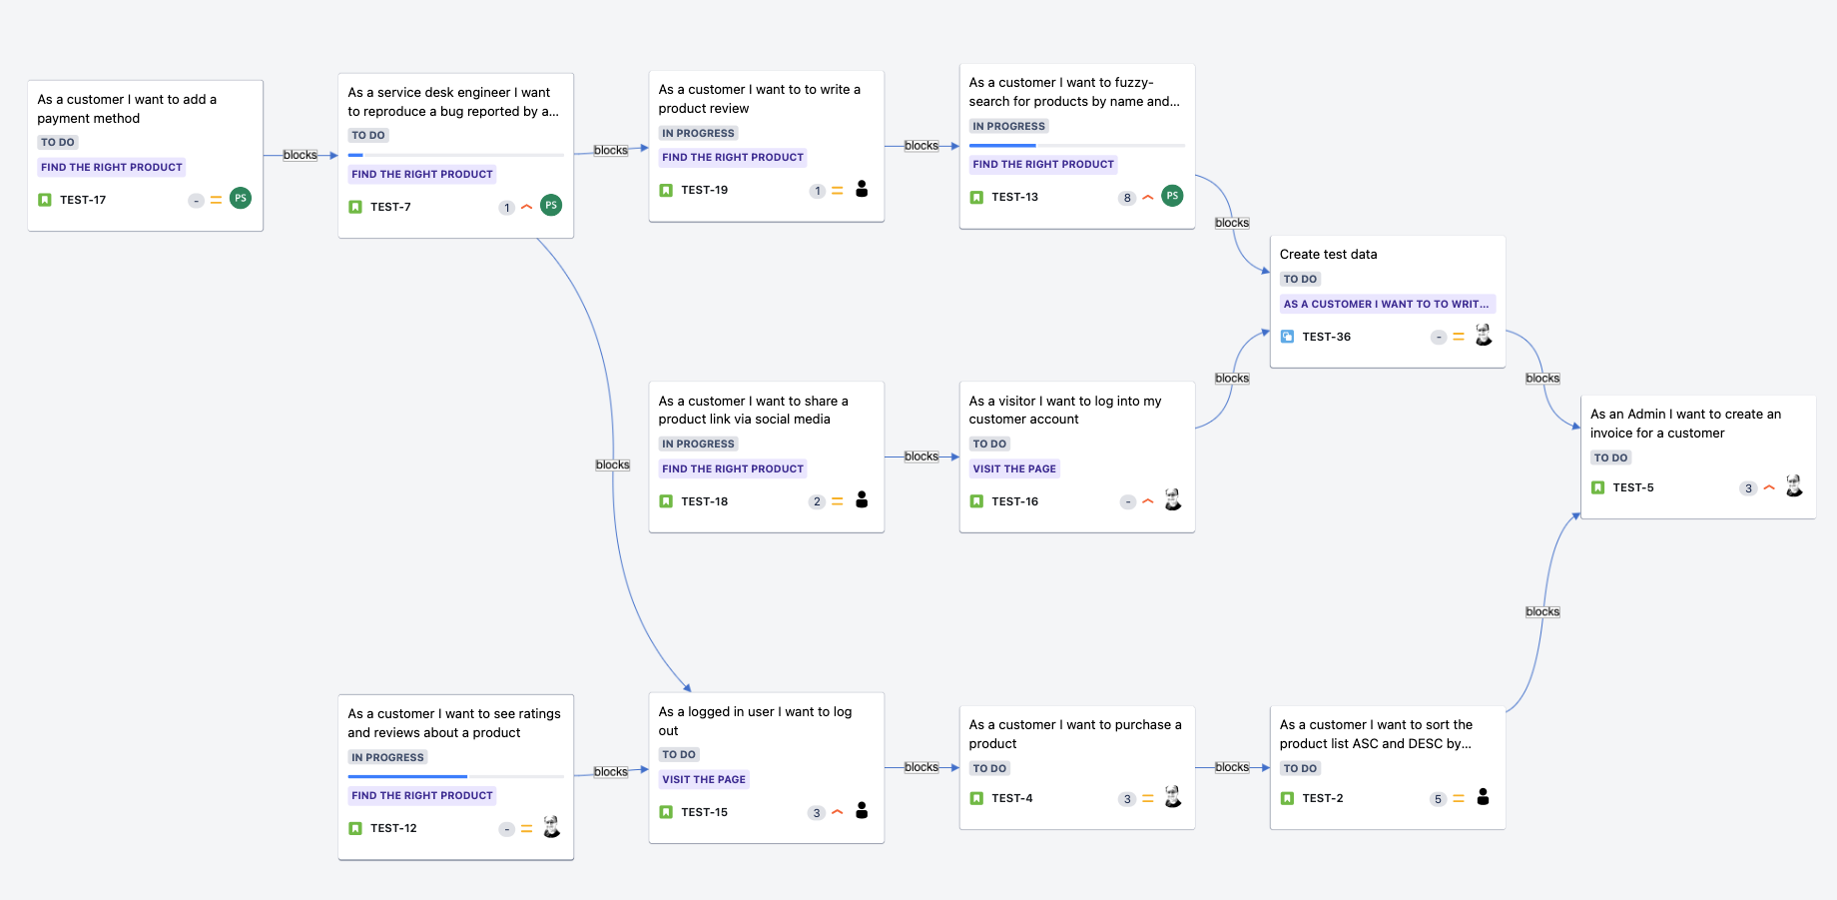
Task: Click the PS assignee avatar on TEST-7
Action: pos(551,206)
